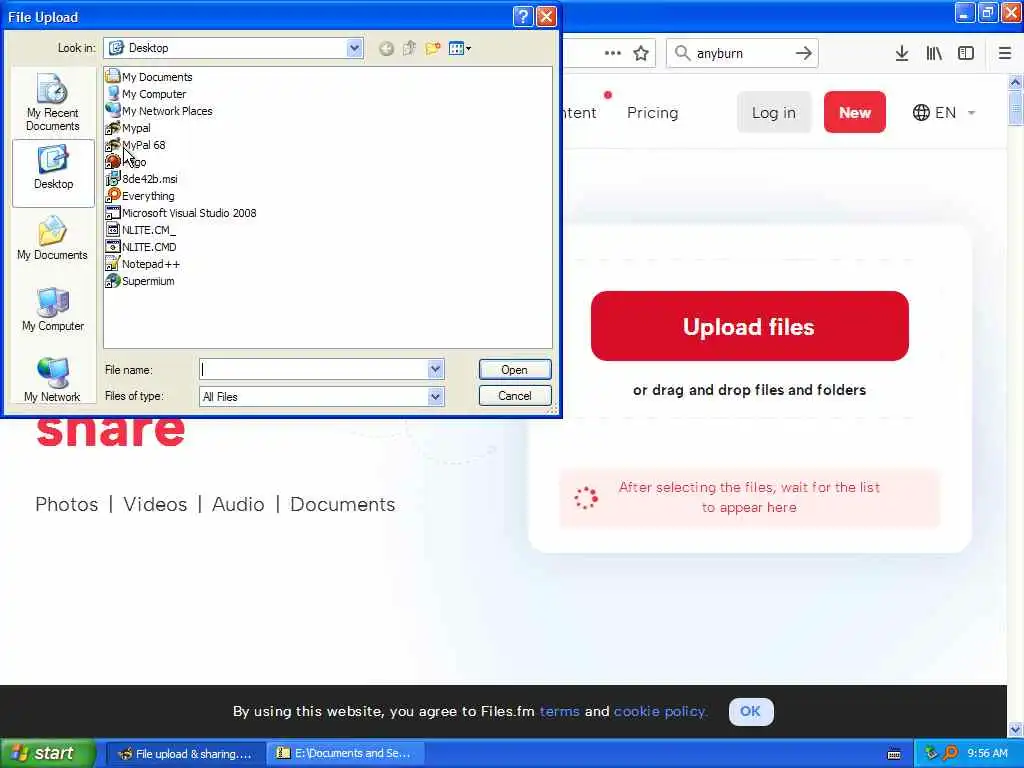Open the Pricing page
1024x768 pixels.
(x=652, y=113)
